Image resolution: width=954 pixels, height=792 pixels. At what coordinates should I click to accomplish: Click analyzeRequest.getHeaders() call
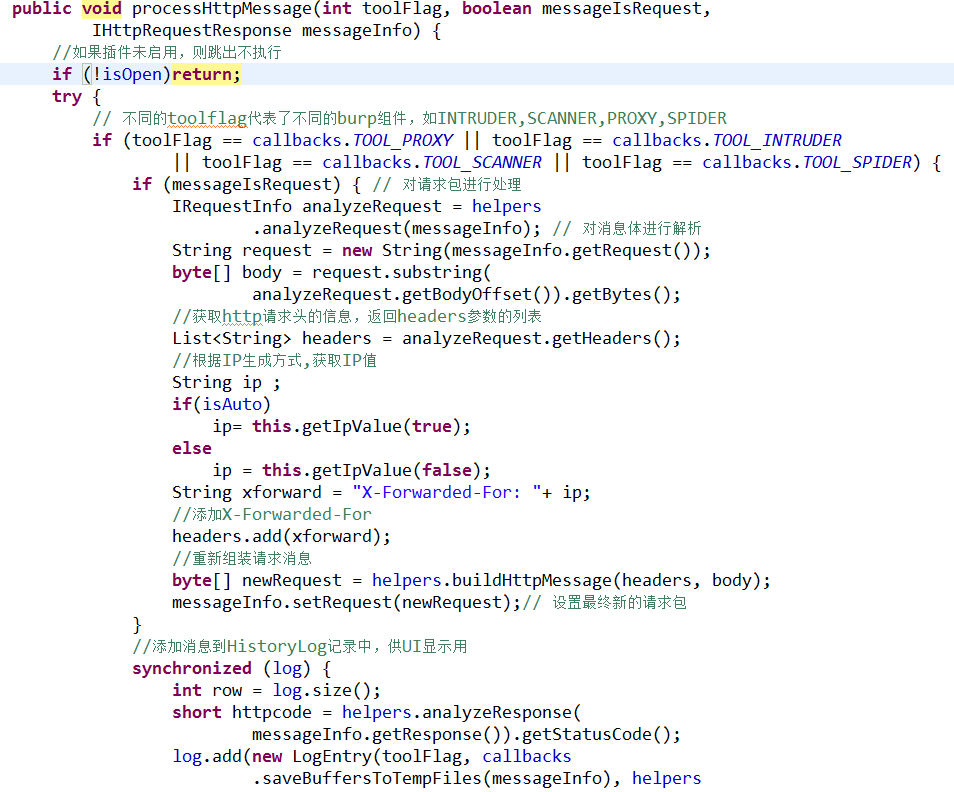(x=536, y=338)
